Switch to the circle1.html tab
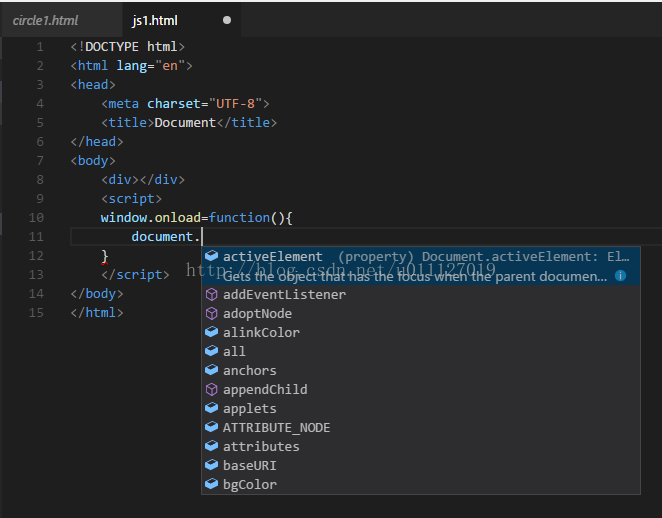Screen dimensions: 662x518 pyautogui.click(x=45, y=20)
